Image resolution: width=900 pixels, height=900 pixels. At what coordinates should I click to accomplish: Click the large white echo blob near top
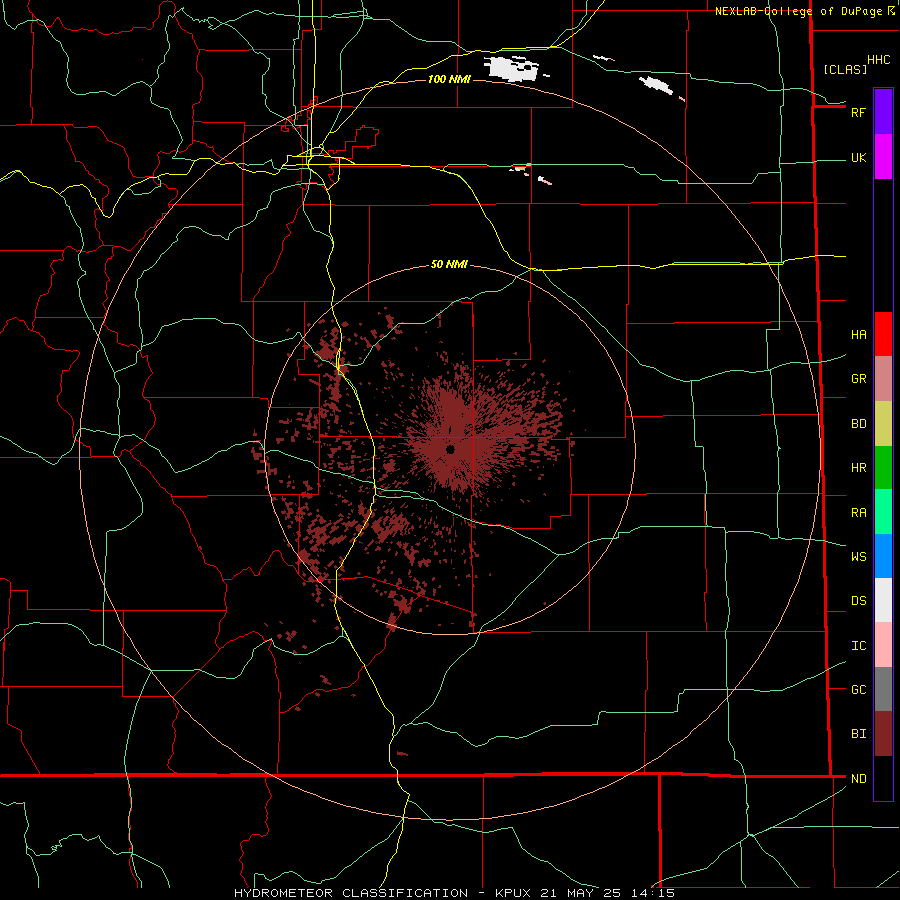(513, 68)
